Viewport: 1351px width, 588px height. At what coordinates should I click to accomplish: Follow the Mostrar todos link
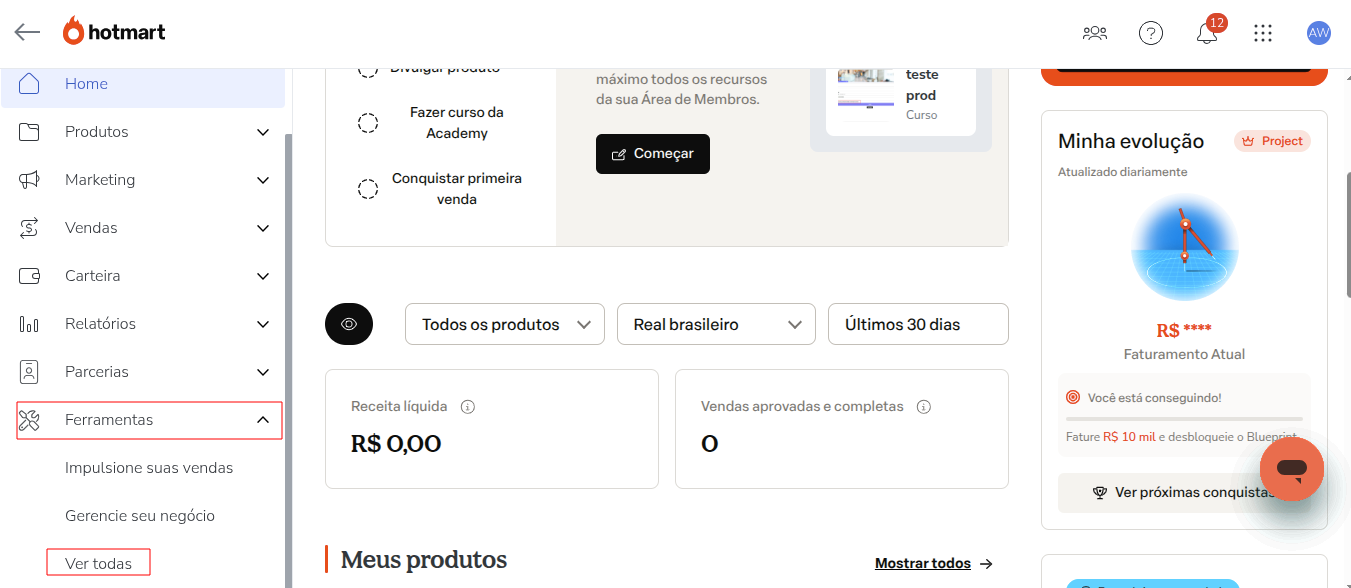(x=933, y=563)
